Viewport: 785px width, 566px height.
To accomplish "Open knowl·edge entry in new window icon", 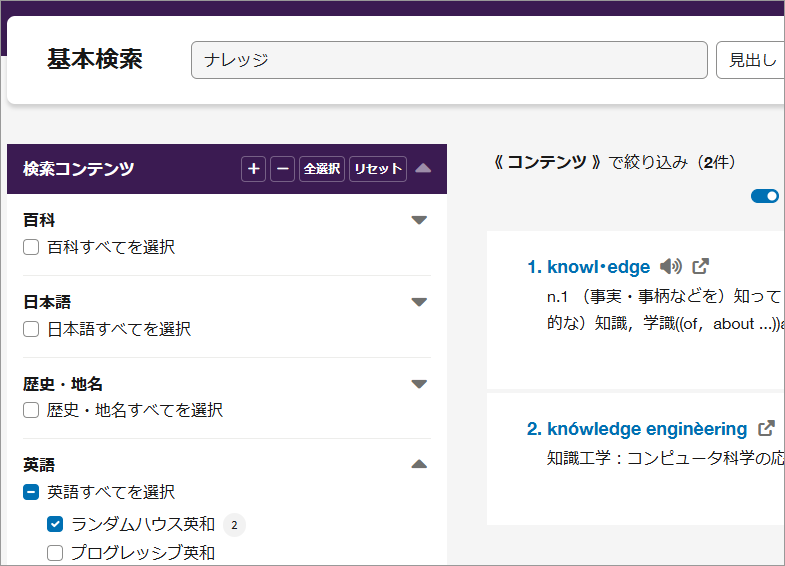I will pyautogui.click(x=700, y=266).
